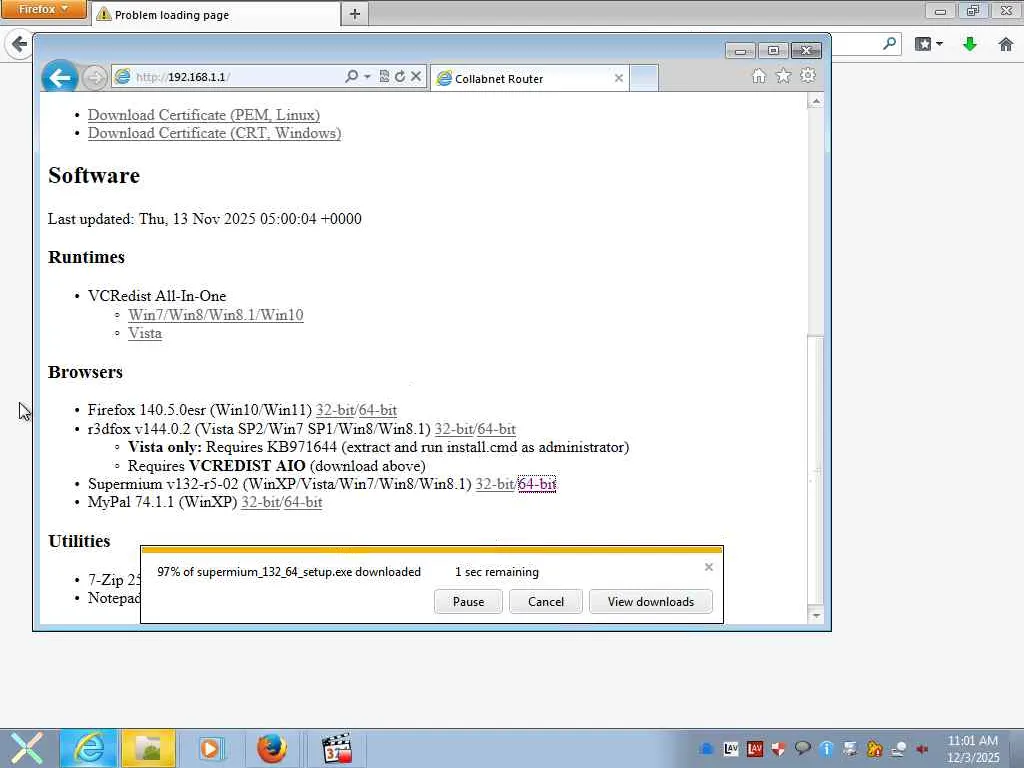
Task: Click the IE page scrollbar up arrow
Action: coord(815,101)
